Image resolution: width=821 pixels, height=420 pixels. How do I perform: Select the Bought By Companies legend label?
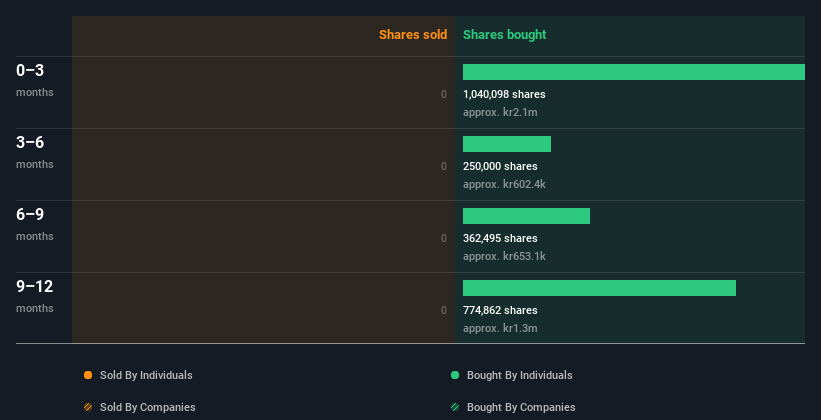click(x=521, y=407)
